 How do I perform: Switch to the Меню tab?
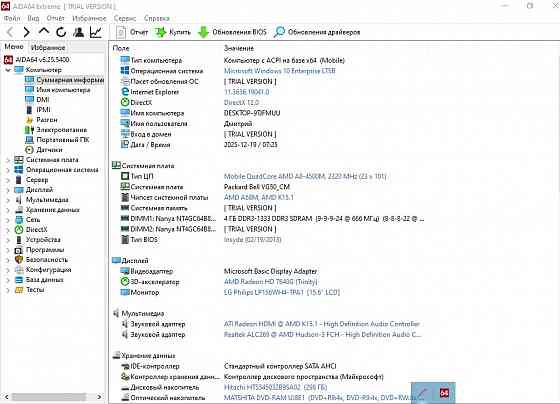14,47
